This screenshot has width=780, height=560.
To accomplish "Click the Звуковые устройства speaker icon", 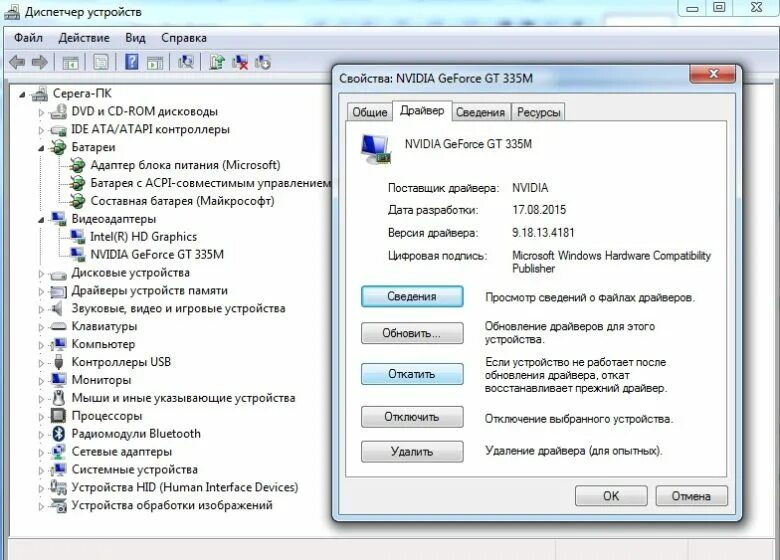I will click(57, 308).
